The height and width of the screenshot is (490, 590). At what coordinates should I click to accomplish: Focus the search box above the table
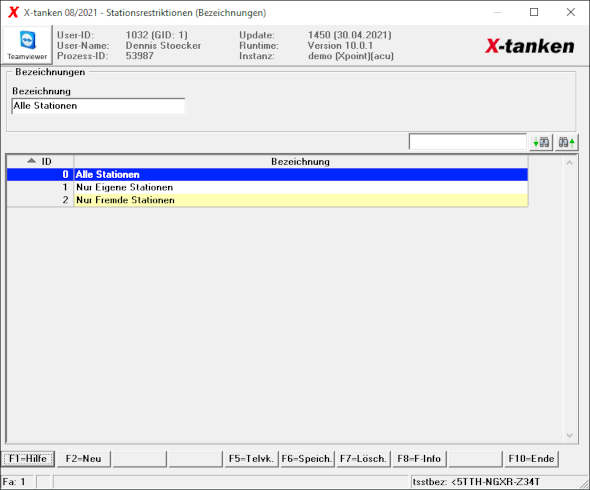468,142
